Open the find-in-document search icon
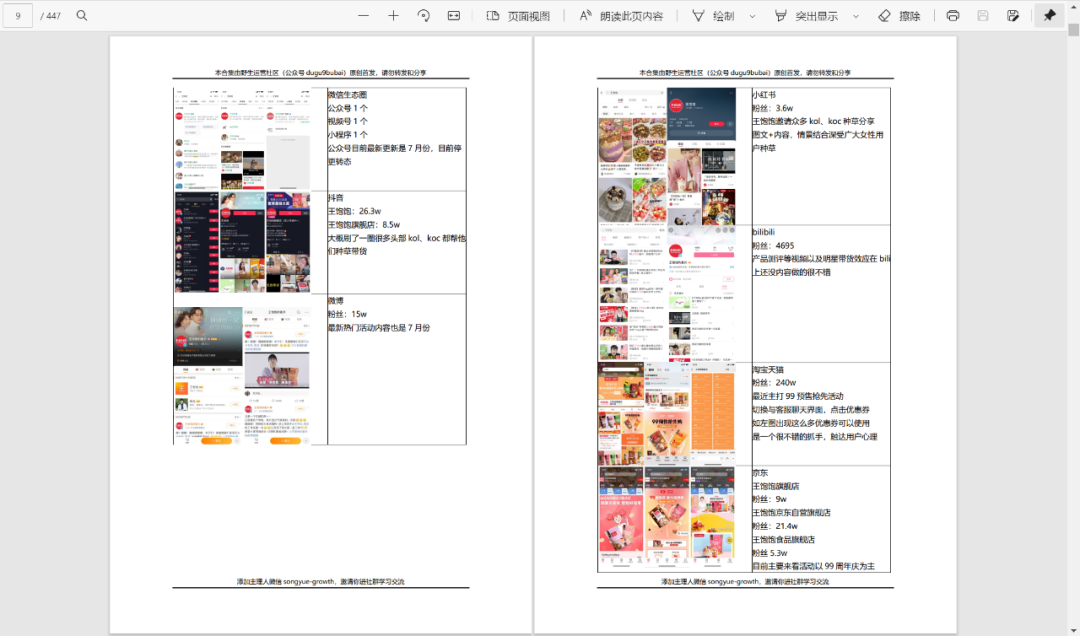Image resolution: width=1080 pixels, height=636 pixels. (82, 15)
